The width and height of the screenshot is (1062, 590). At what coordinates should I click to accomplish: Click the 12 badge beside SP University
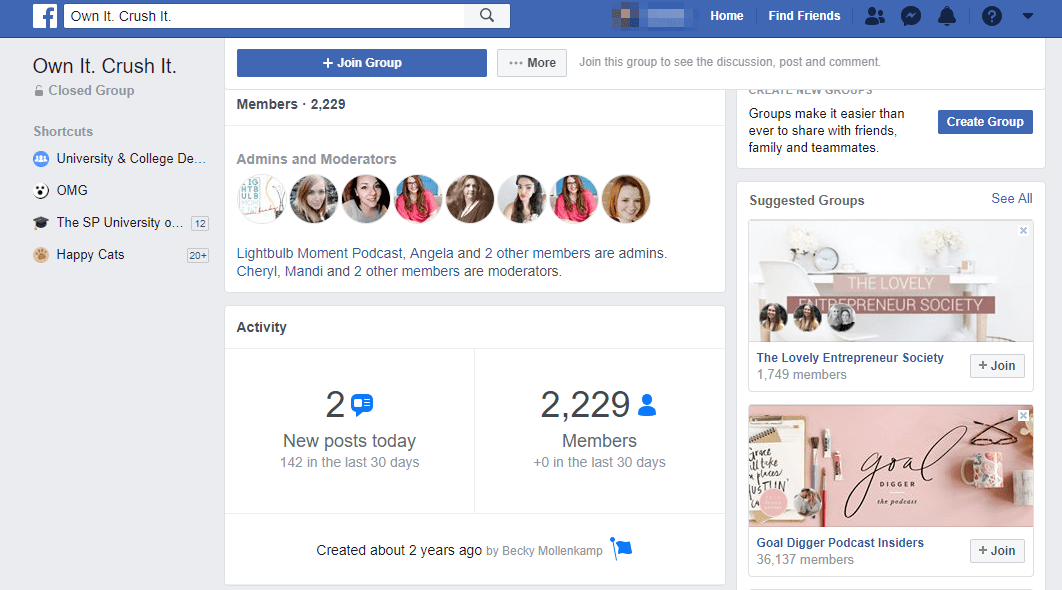click(200, 224)
